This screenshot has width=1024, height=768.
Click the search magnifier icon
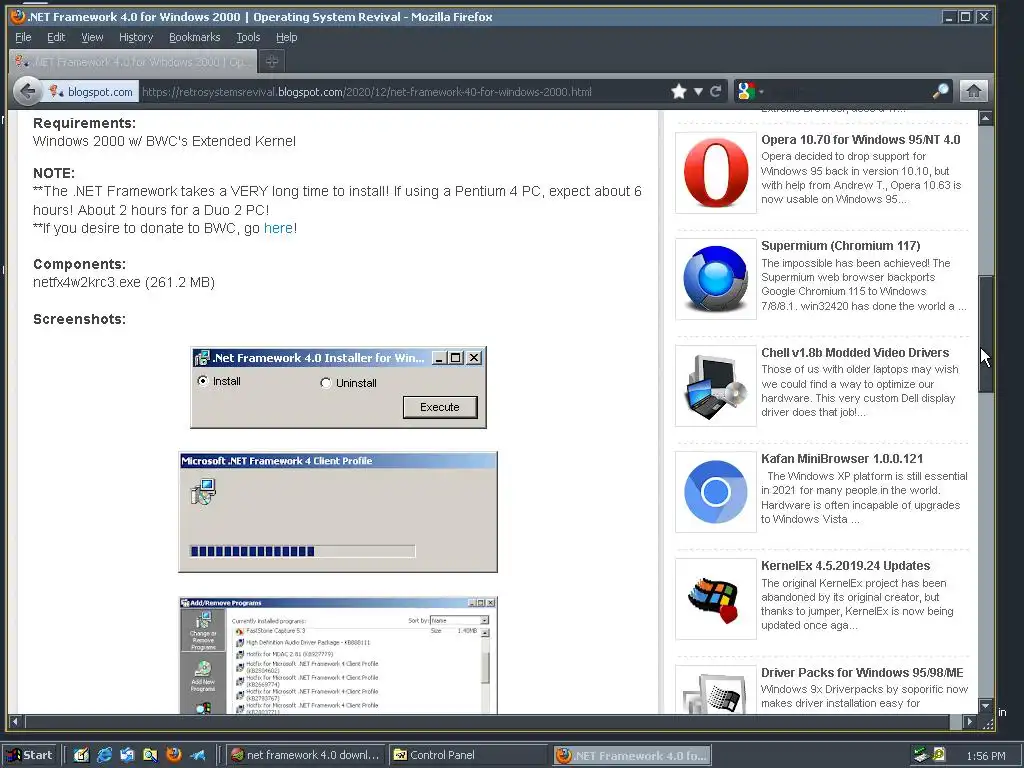(940, 91)
